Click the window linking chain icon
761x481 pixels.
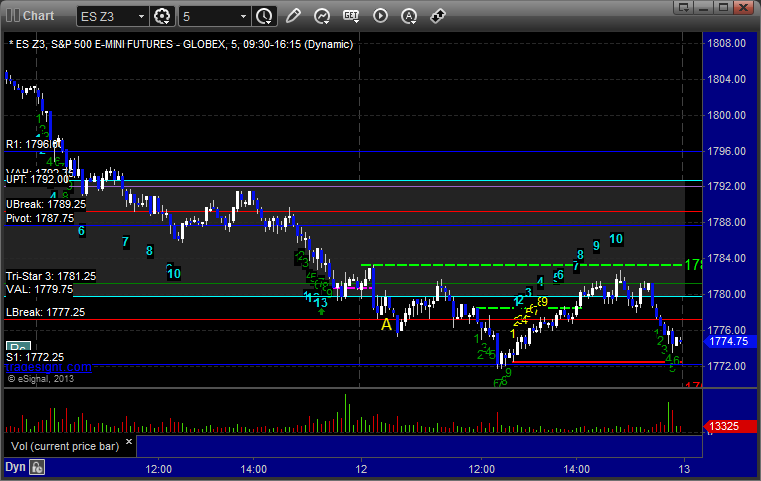(x=438, y=16)
